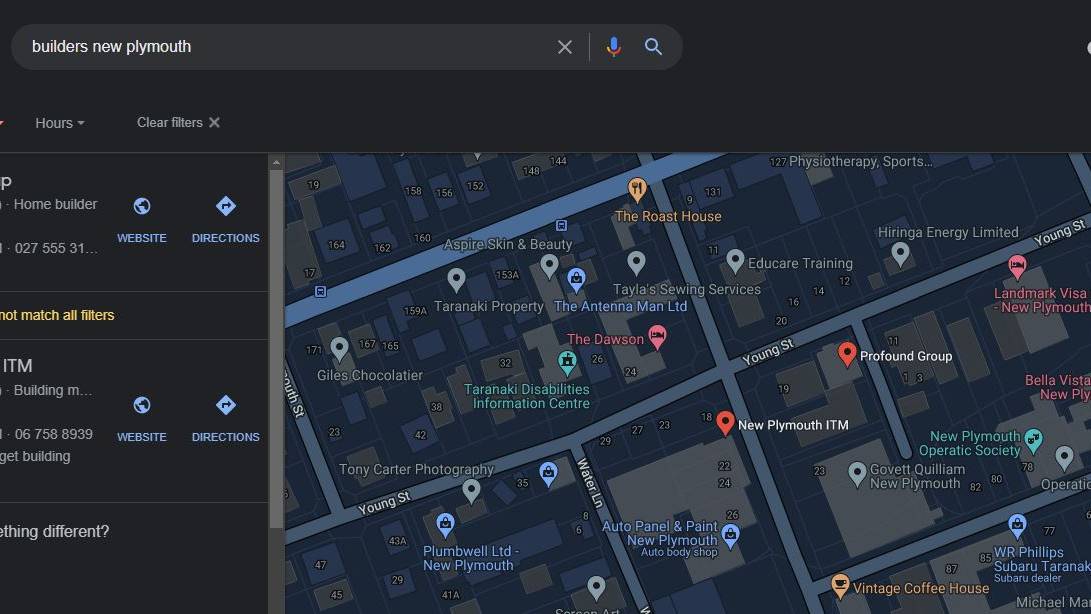The height and width of the screenshot is (614, 1091).
Task: Open Aspire Skin & Beauty map pin
Action: tap(549, 265)
